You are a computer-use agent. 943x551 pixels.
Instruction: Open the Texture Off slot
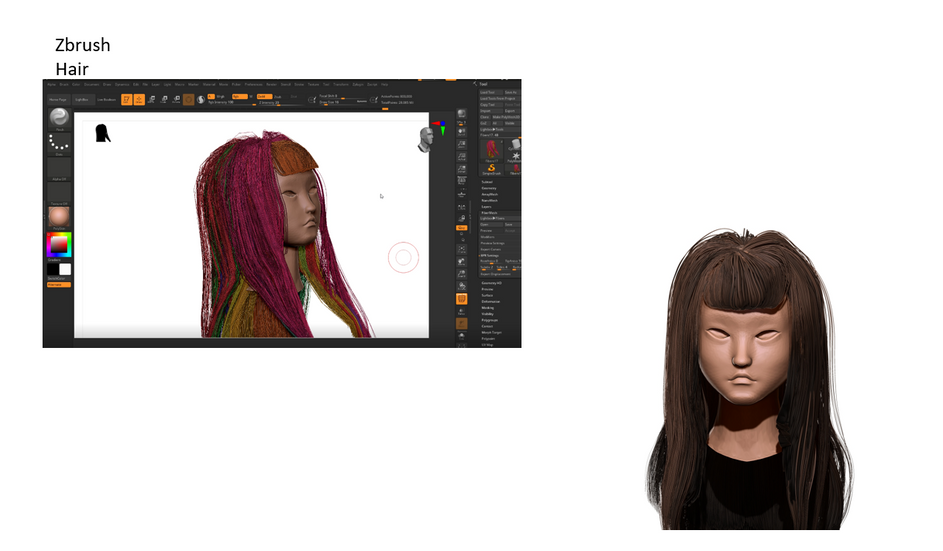(x=59, y=194)
